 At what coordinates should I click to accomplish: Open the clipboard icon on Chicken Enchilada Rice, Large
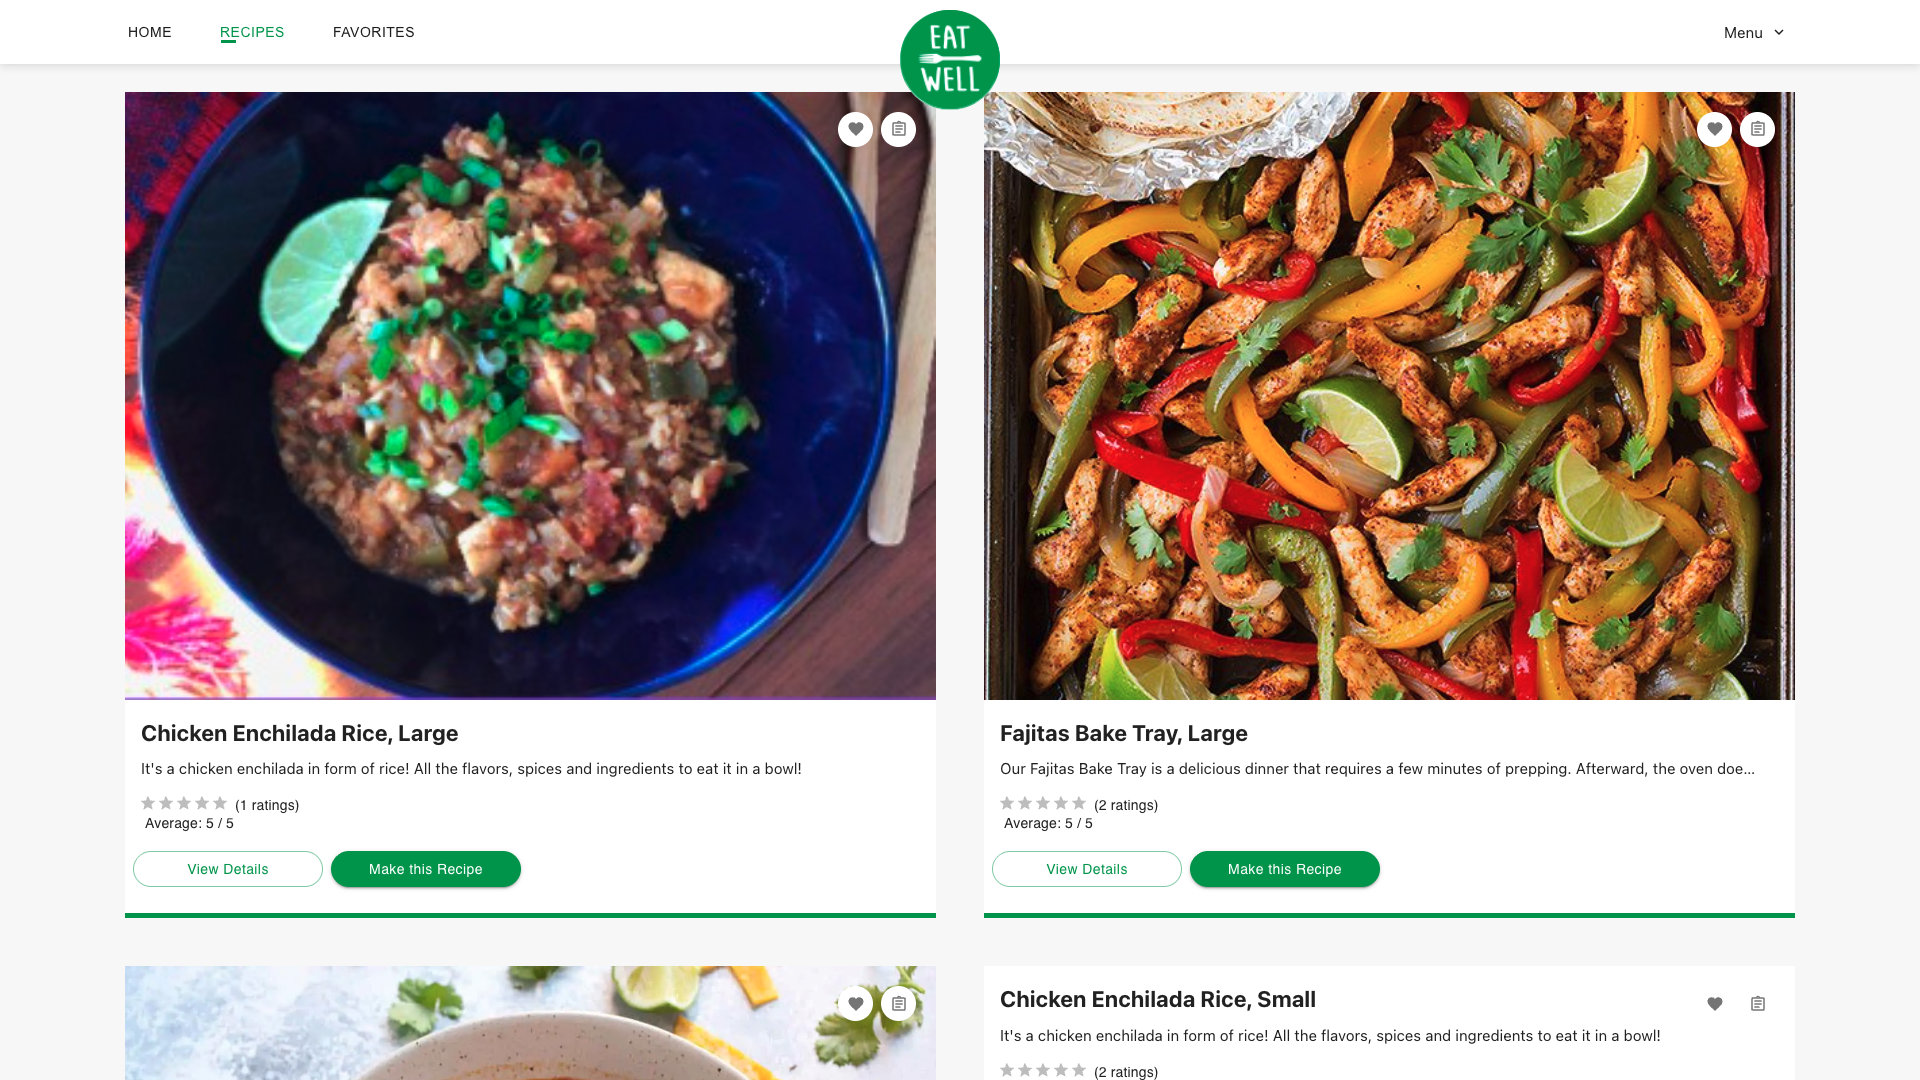[898, 129]
